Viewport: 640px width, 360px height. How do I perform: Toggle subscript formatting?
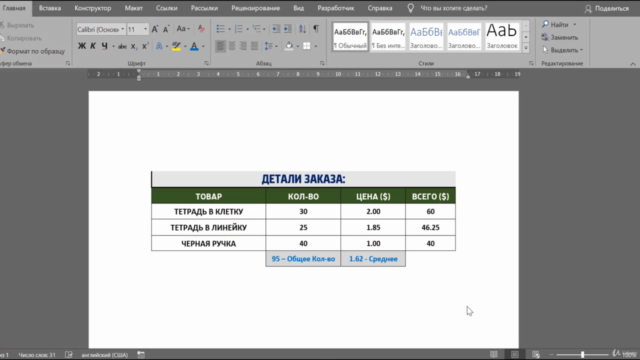click(133, 47)
